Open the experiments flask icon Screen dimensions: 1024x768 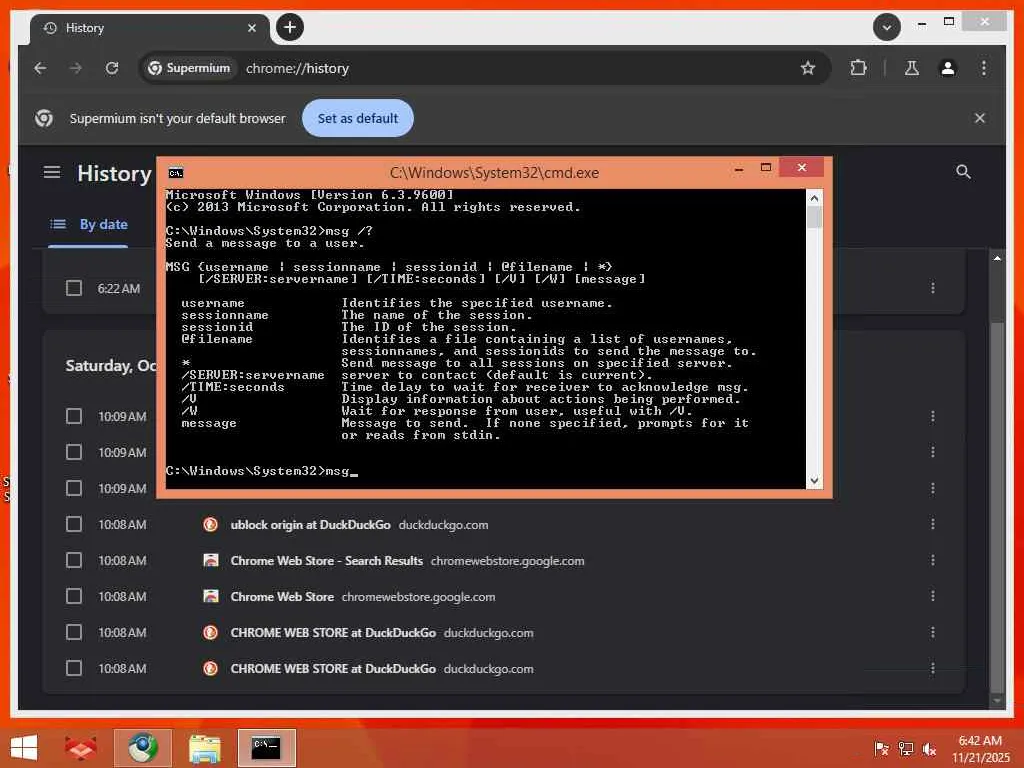[x=912, y=68]
